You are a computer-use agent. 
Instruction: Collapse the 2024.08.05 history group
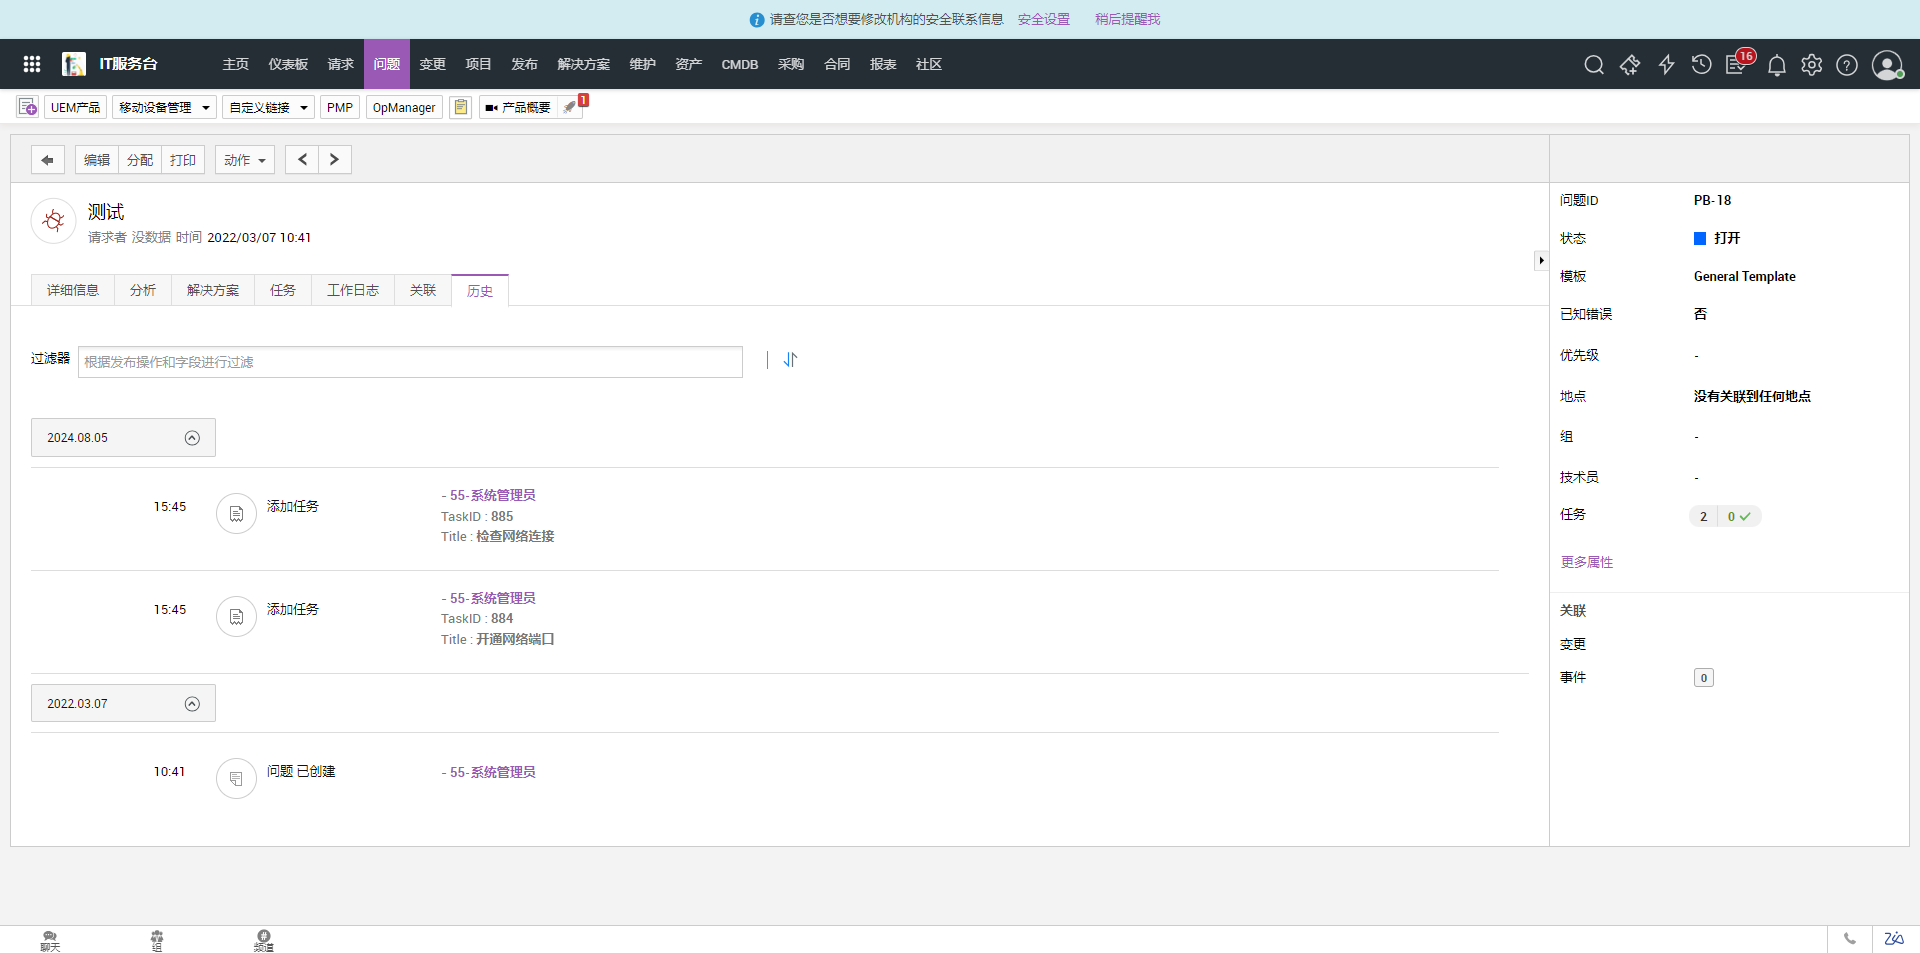[192, 438]
